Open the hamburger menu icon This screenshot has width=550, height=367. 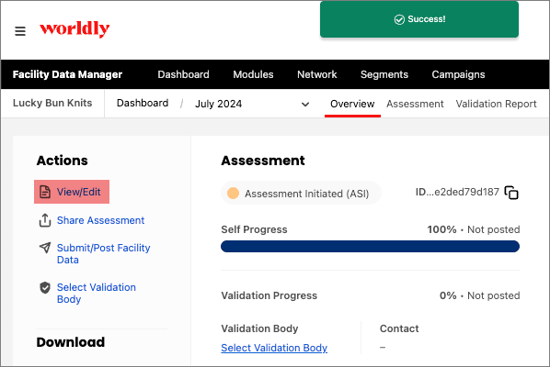tap(20, 31)
